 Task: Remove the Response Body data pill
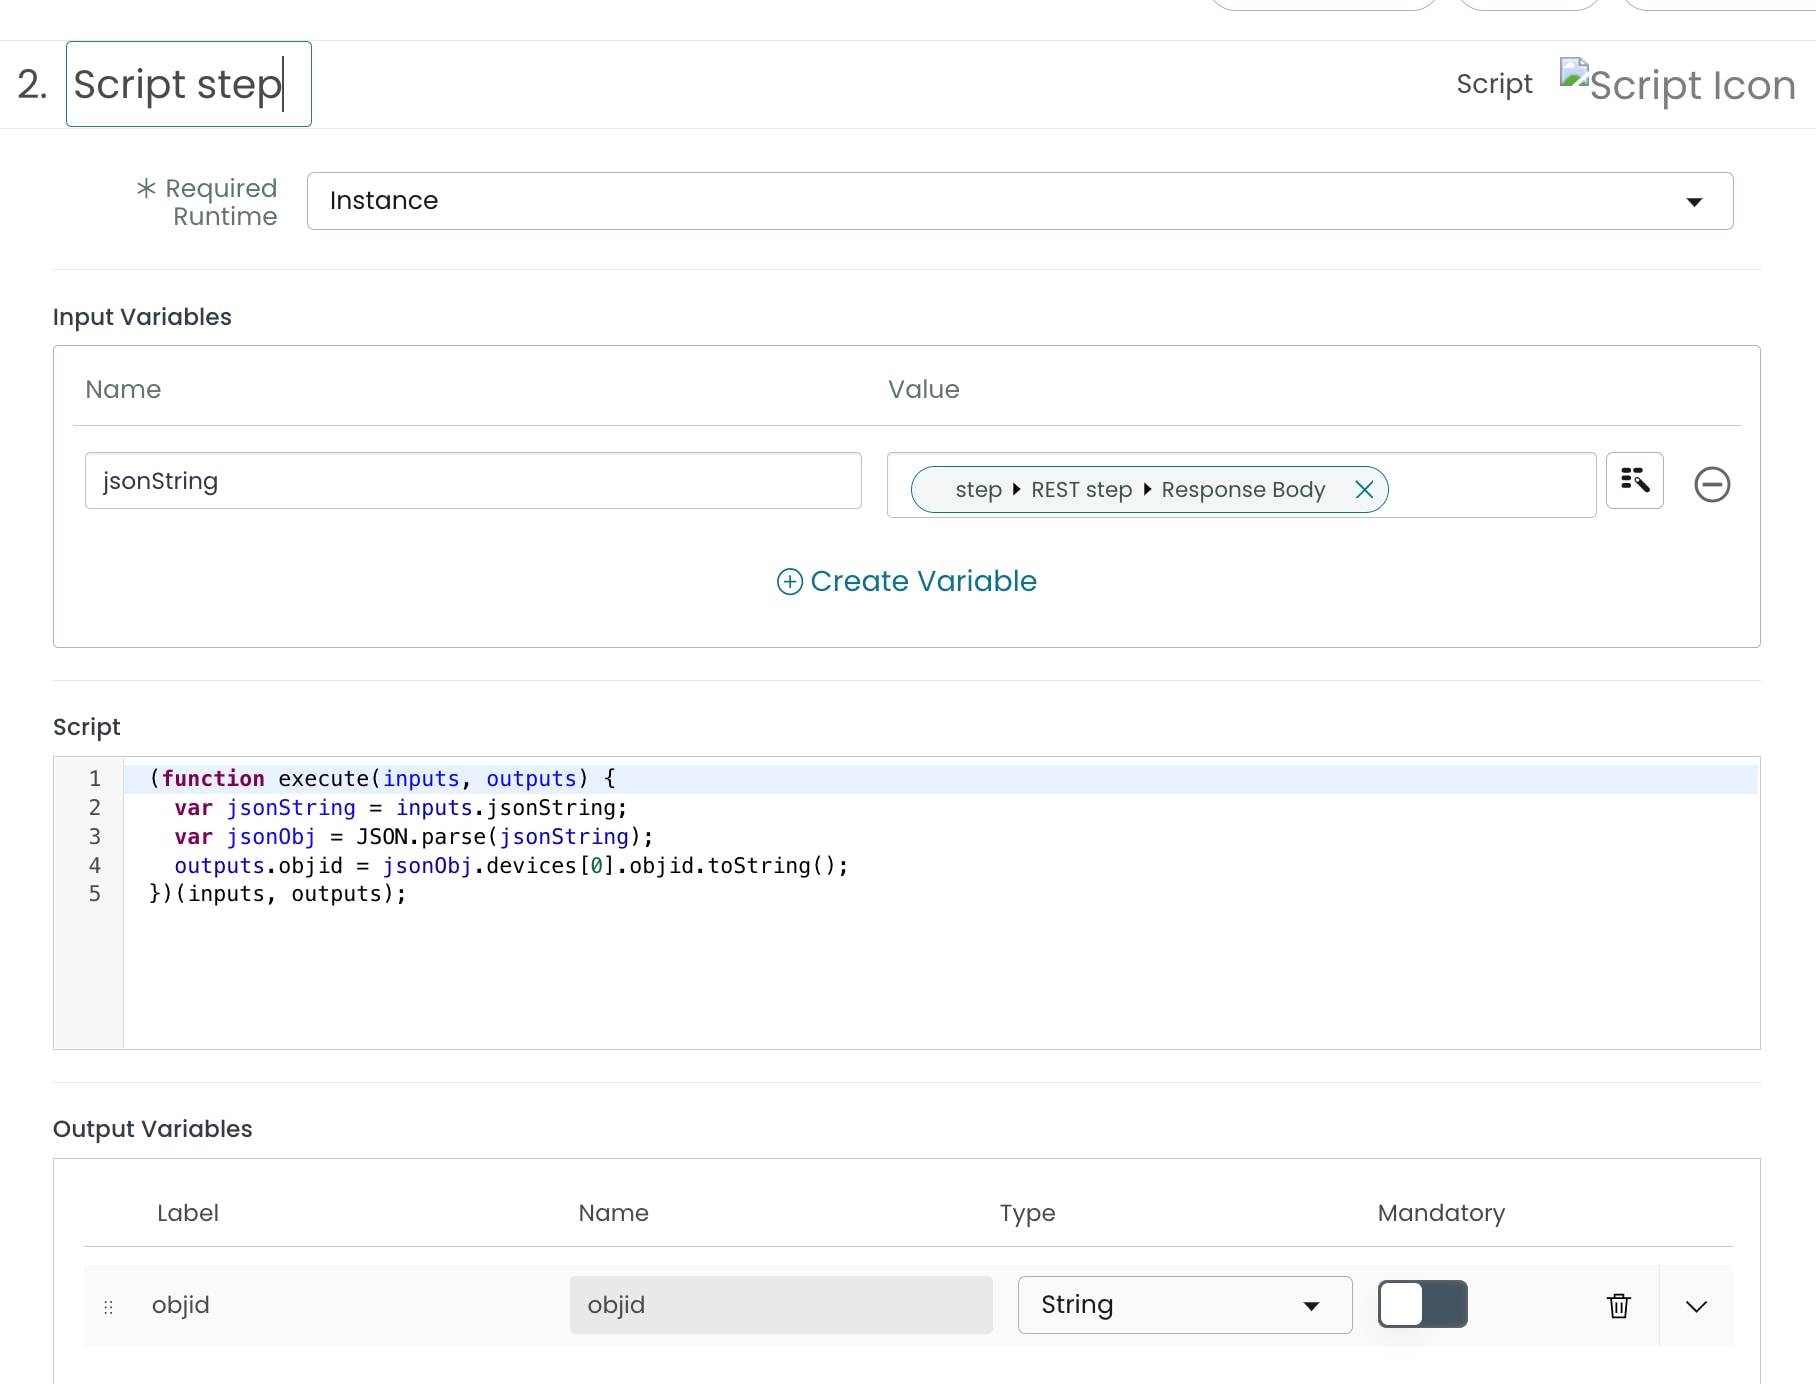tap(1364, 489)
